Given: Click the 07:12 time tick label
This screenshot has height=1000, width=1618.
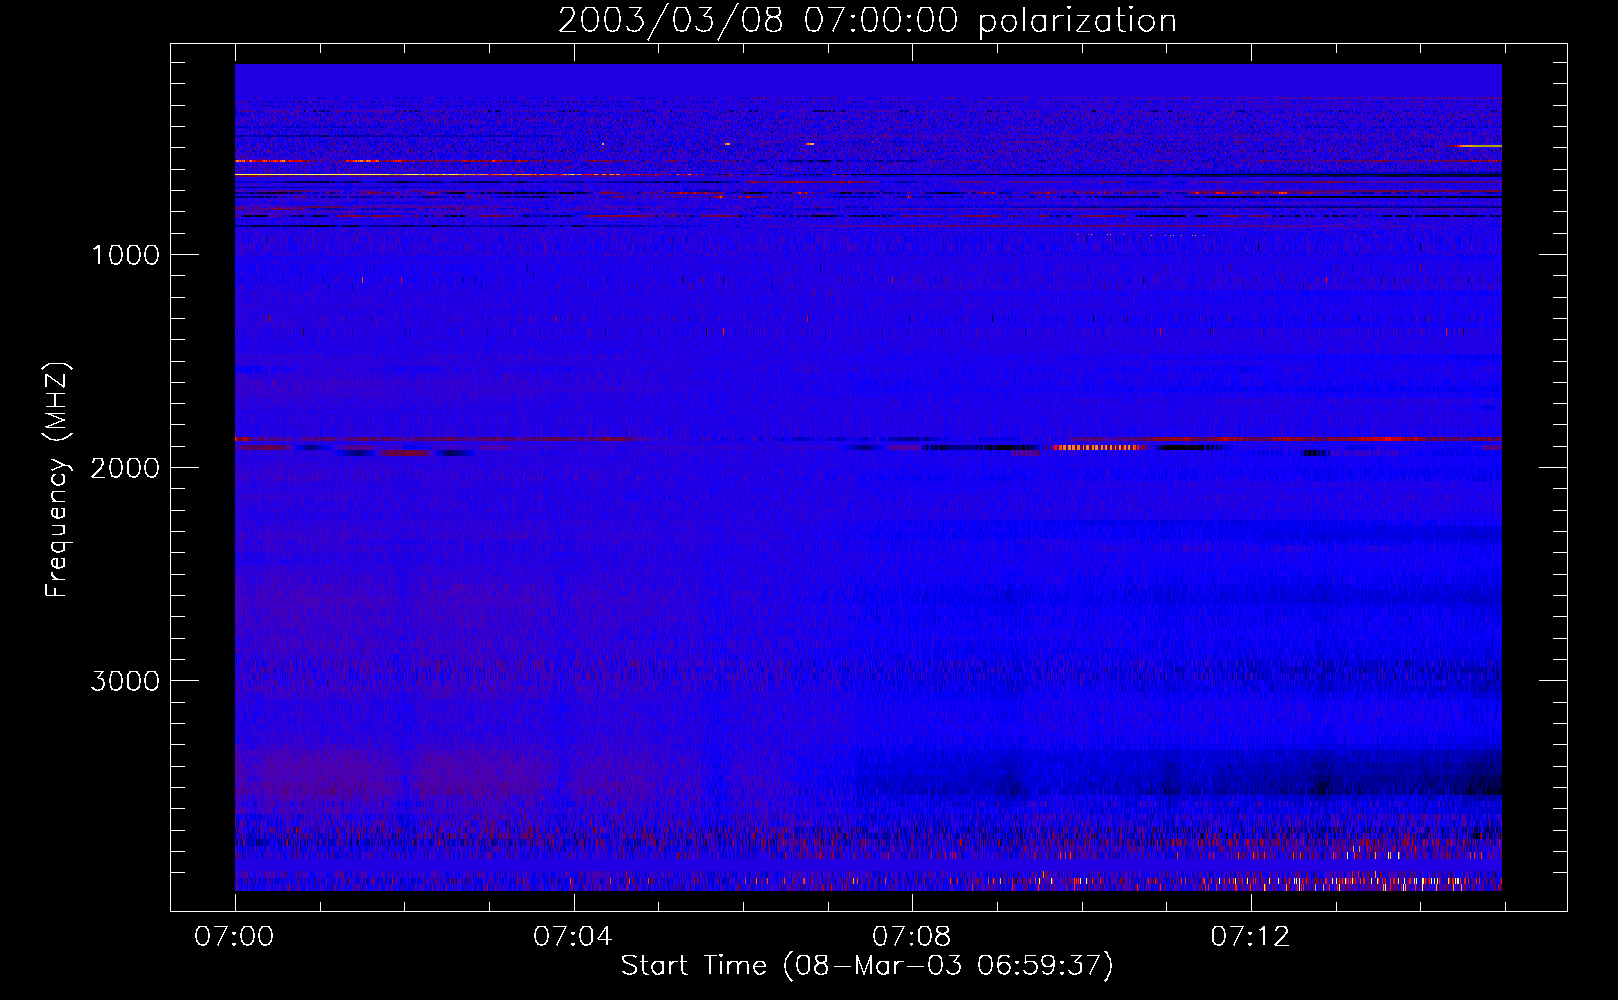Looking at the screenshot, I should 1250,936.
